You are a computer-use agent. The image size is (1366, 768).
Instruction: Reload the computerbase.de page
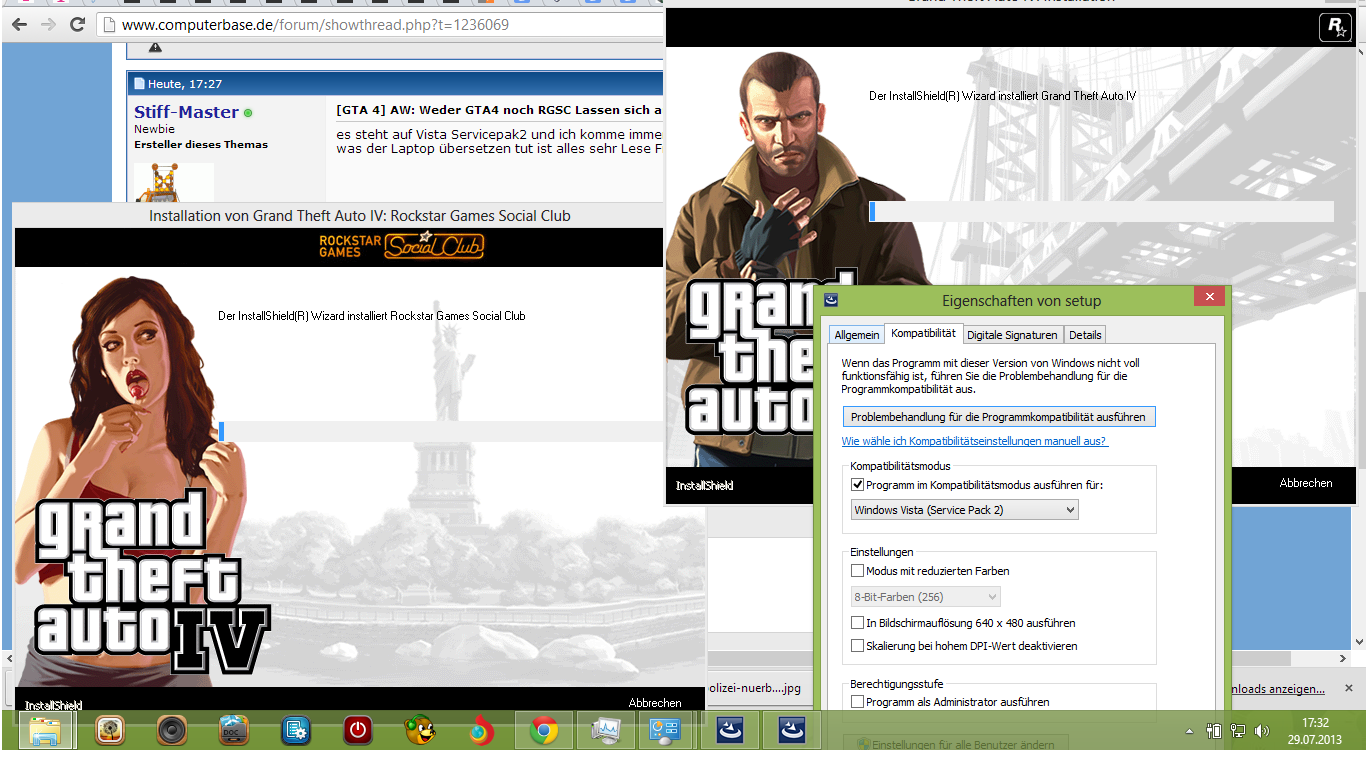(x=77, y=24)
